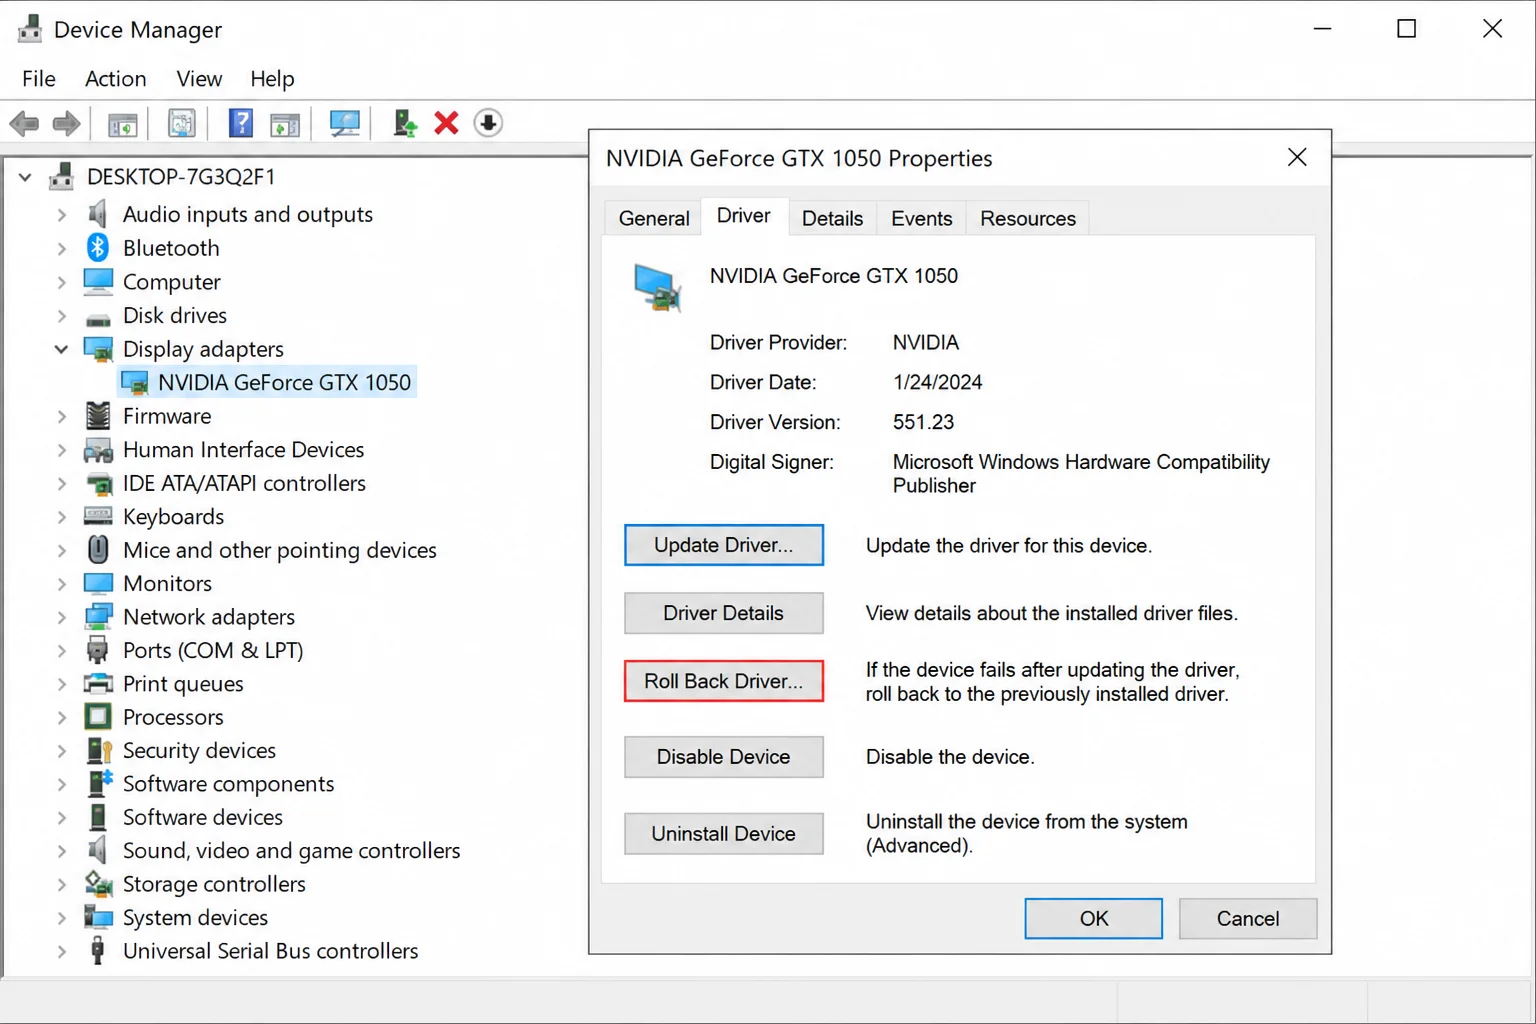Viewport: 1536px width, 1024px height.
Task: Collapse the Display adapters category
Action: tap(61, 349)
